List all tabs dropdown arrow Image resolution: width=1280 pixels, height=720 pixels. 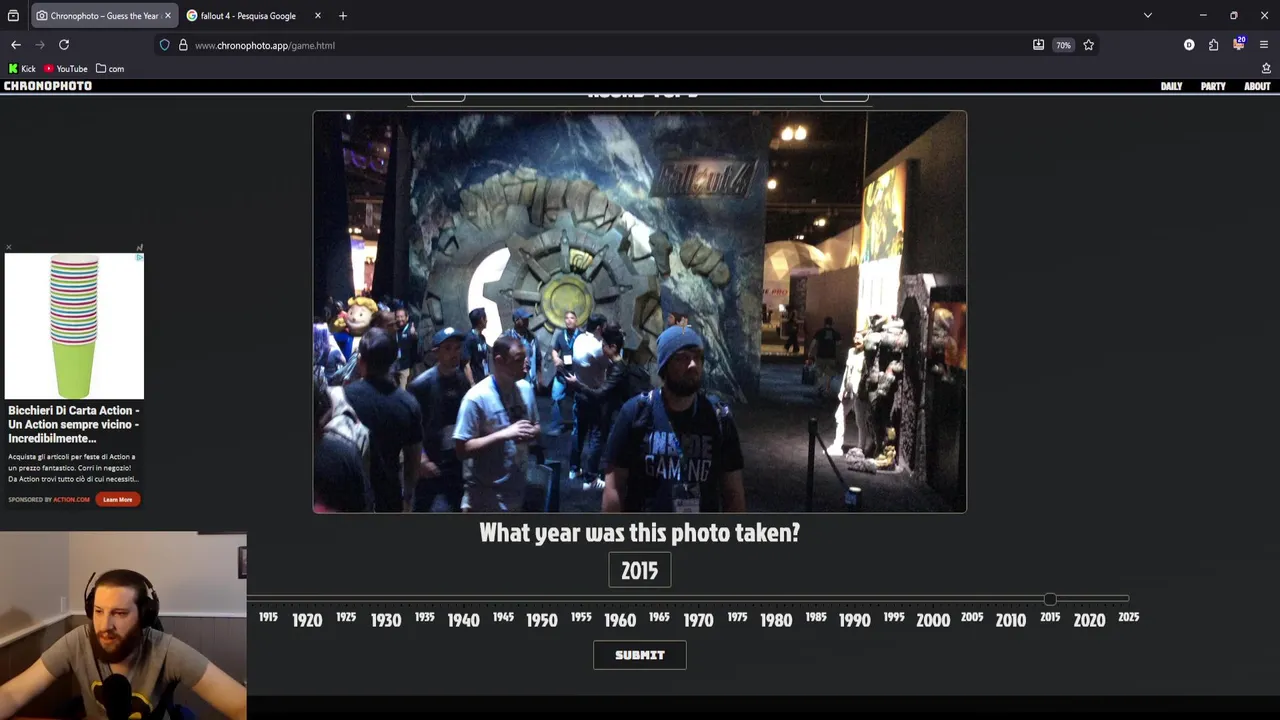point(1148,16)
